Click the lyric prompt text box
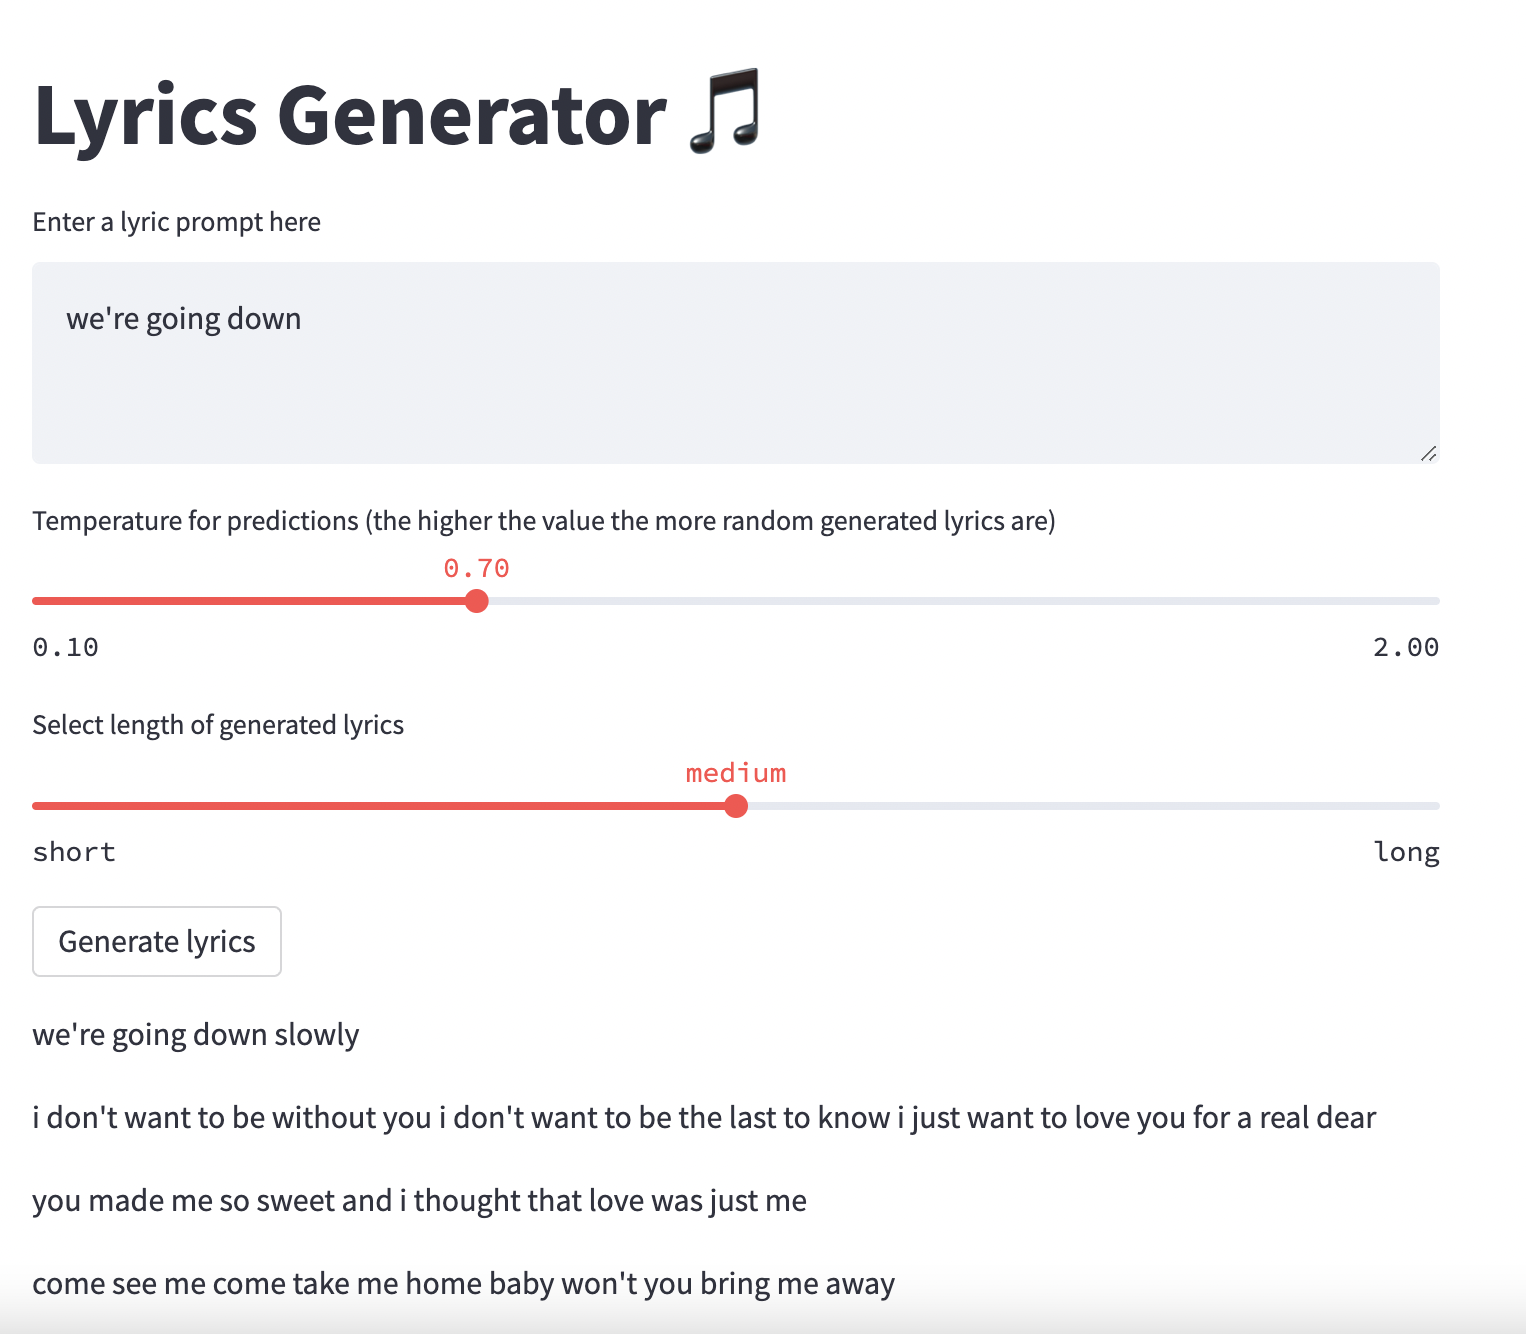 click(735, 362)
